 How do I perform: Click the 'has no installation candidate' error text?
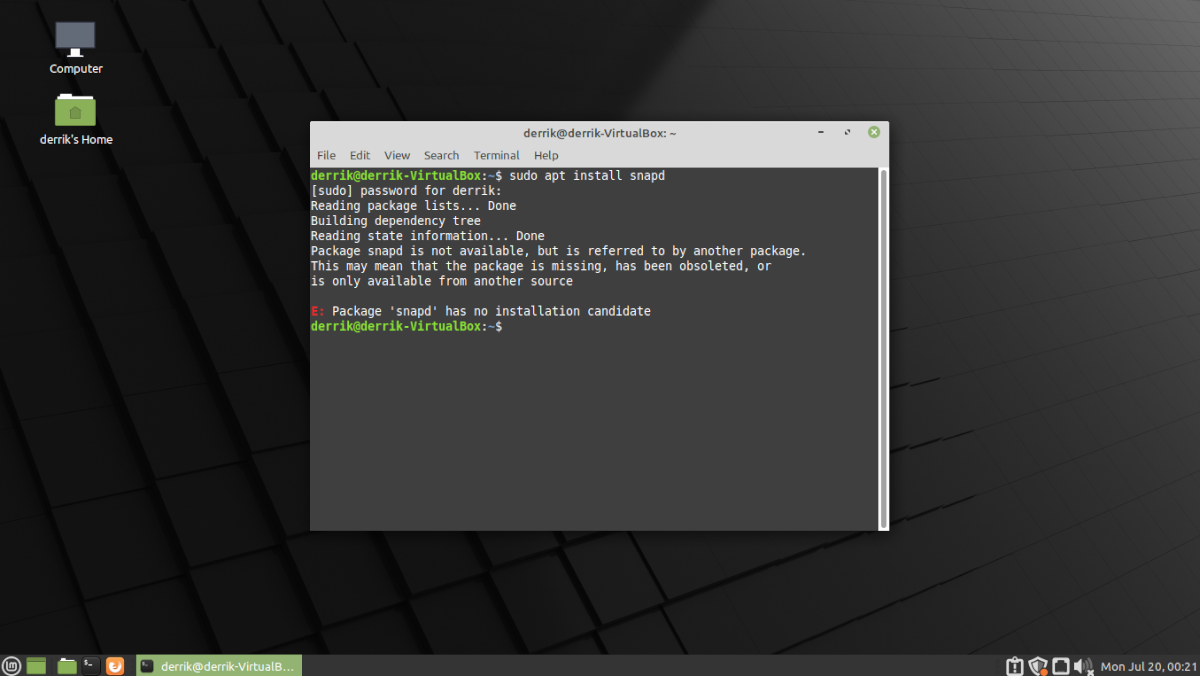[548, 311]
